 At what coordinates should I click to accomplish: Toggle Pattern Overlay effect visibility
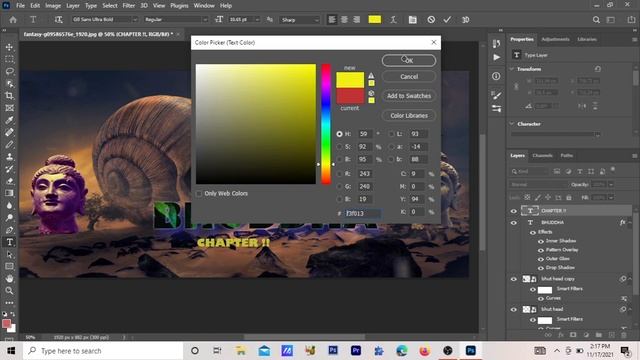pyautogui.click(x=541, y=250)
